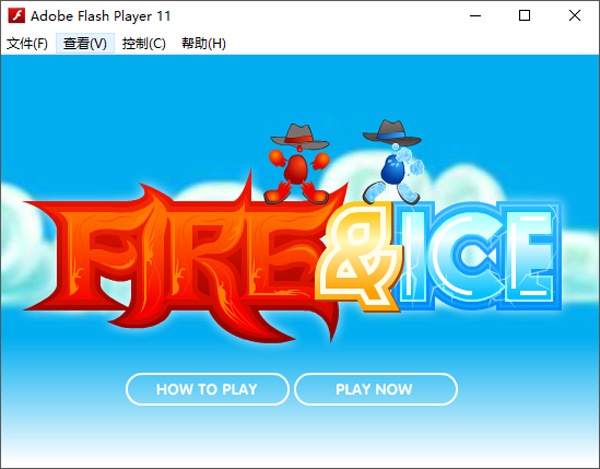Click the ice character's blue-banded hat
This screenshot has height=469, width=600.
point(392,132)
